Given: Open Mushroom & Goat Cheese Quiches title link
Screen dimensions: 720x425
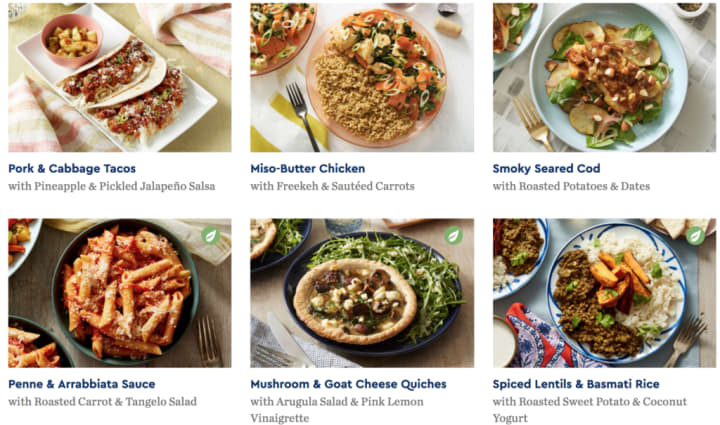Looking at the screenshot, I should pyautogui.click(x=349, y=384).
